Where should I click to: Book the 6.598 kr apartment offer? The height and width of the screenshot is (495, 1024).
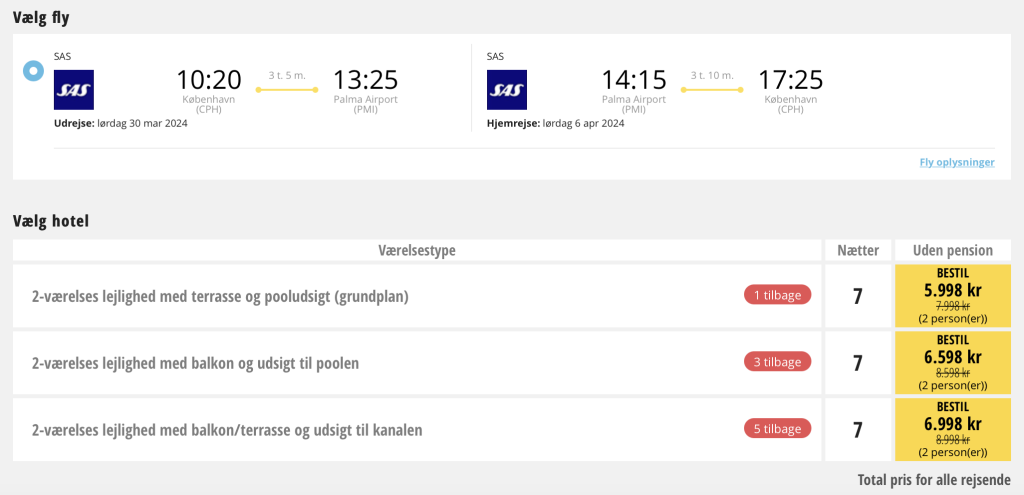tap(953, 362)
